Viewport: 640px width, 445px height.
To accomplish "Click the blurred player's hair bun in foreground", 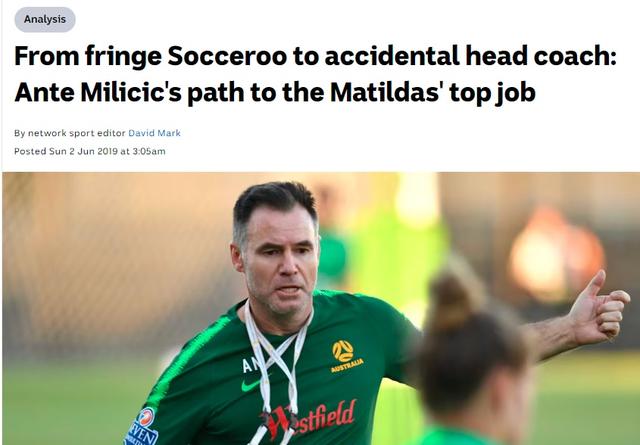I will pos(451,301).
